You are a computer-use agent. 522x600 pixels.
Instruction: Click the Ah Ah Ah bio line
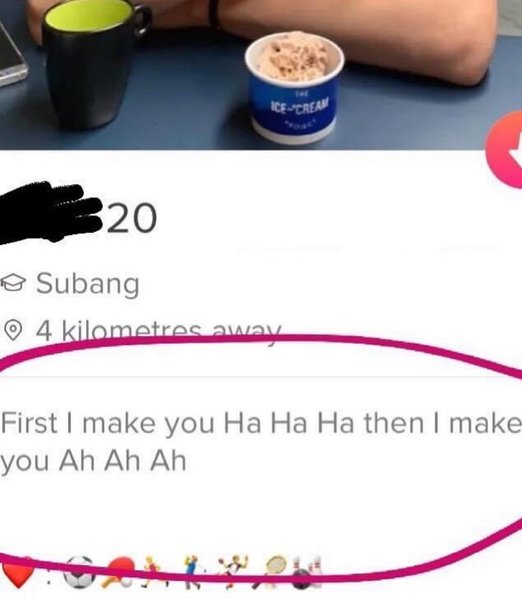click(93, 461)
